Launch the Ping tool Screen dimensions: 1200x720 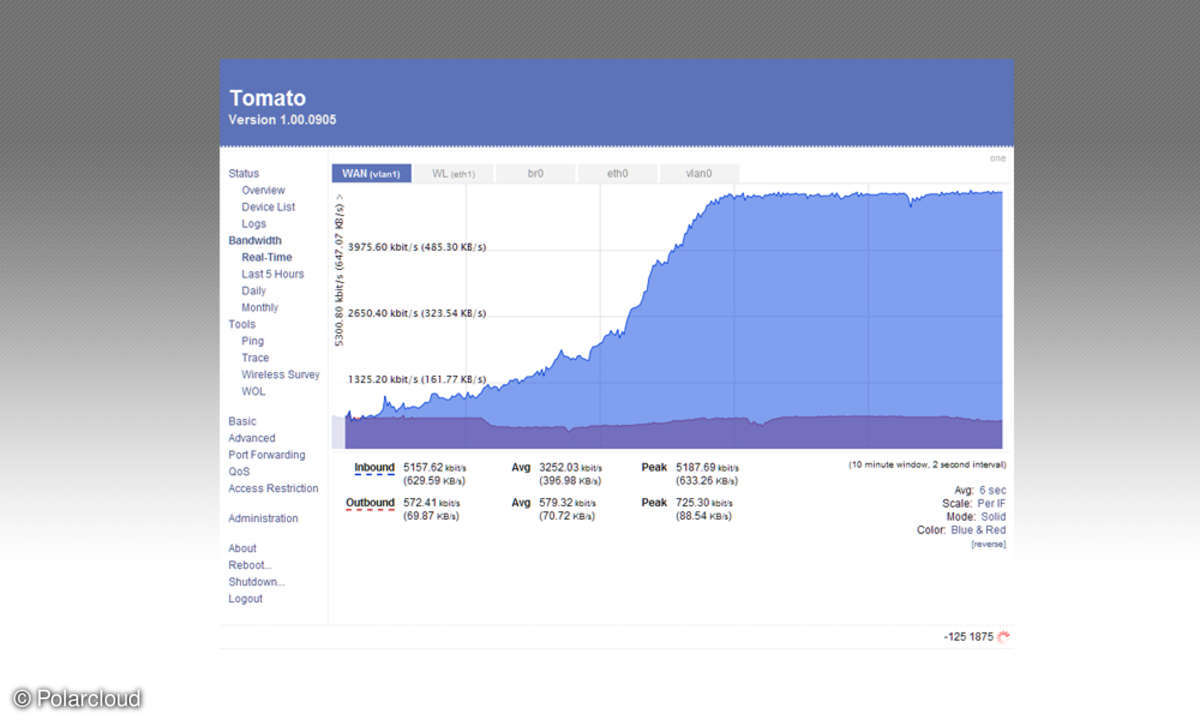[x=252, y=341]
